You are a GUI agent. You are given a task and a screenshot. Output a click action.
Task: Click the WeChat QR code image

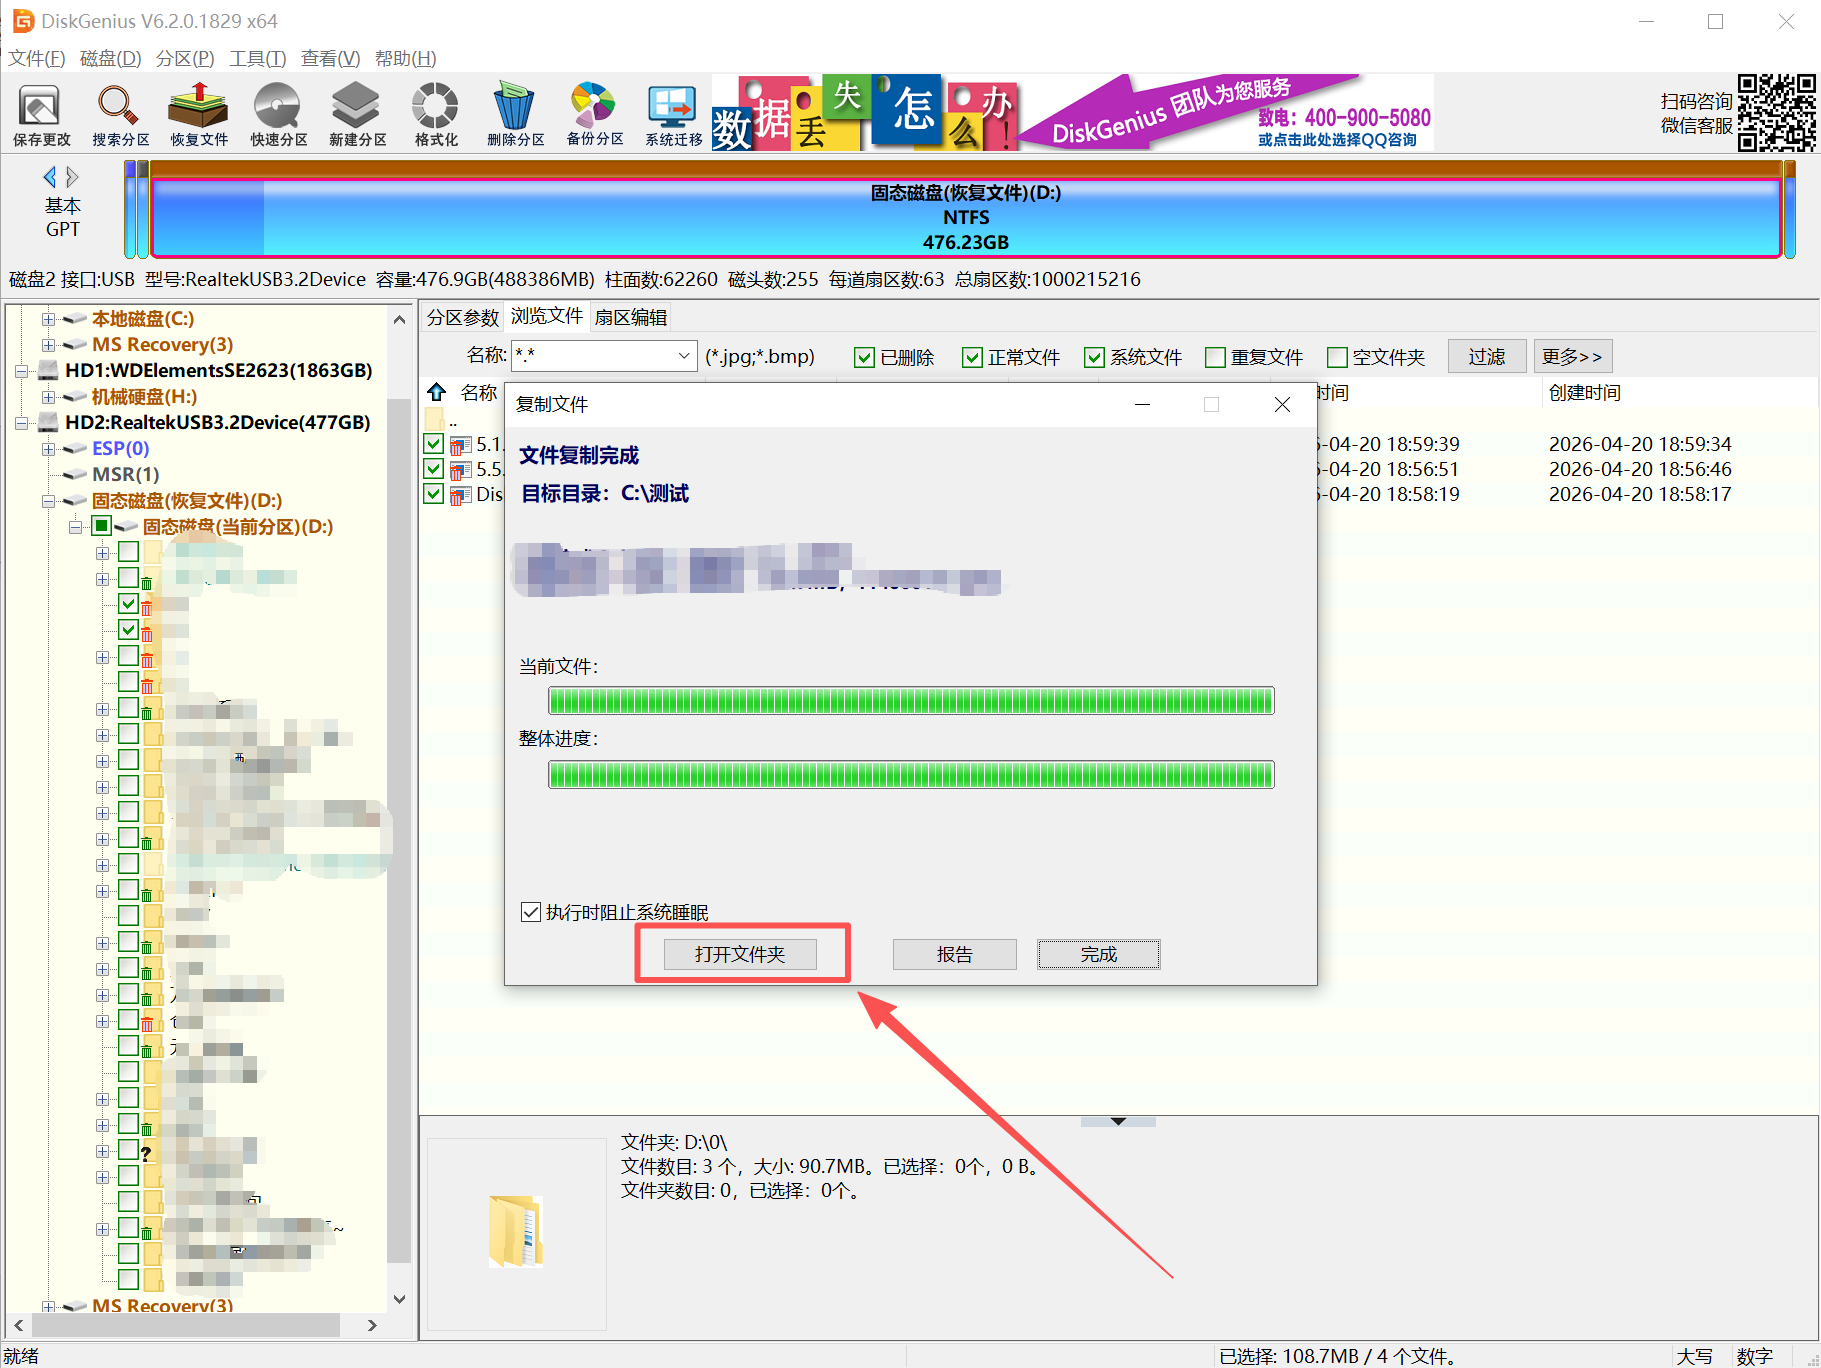pyautogui.click(x=1776, y=112)
